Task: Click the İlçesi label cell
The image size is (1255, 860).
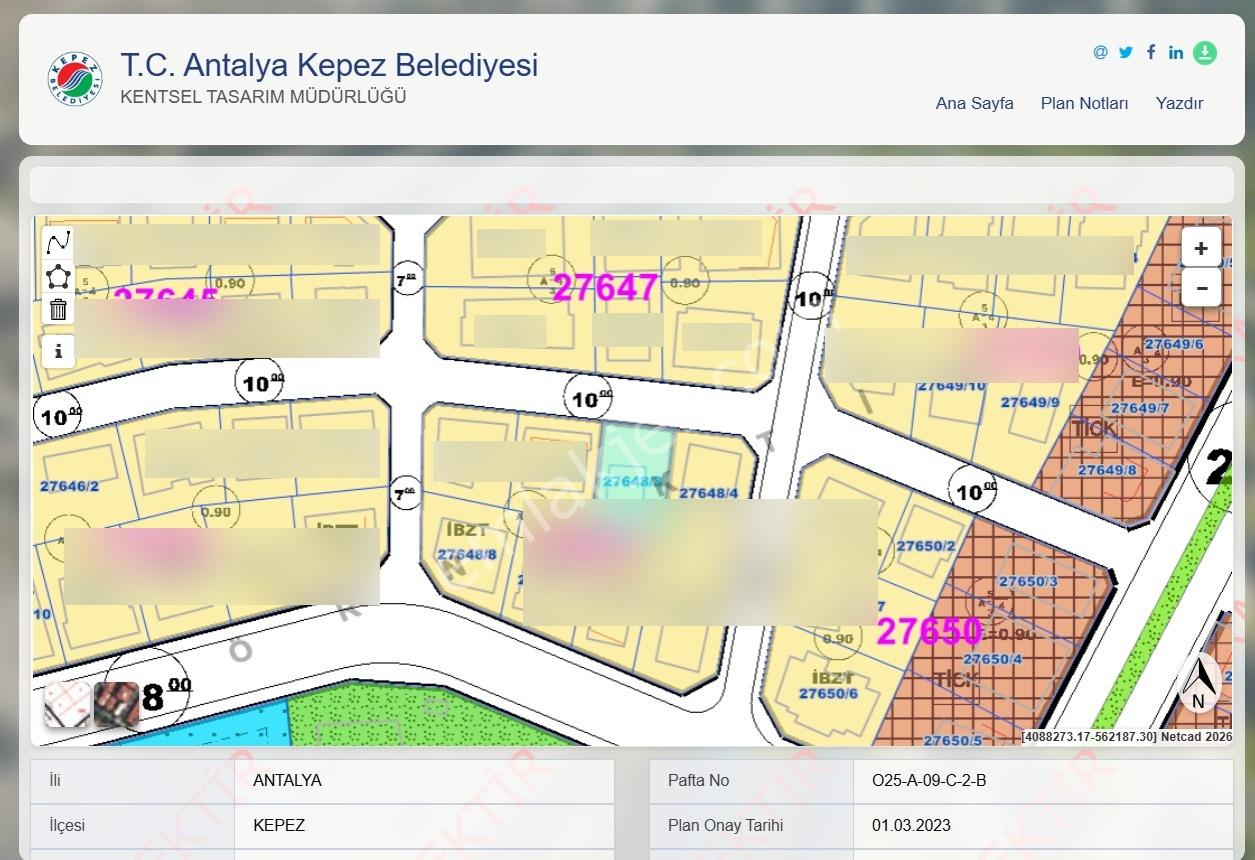Action: (x=133, y=826)
